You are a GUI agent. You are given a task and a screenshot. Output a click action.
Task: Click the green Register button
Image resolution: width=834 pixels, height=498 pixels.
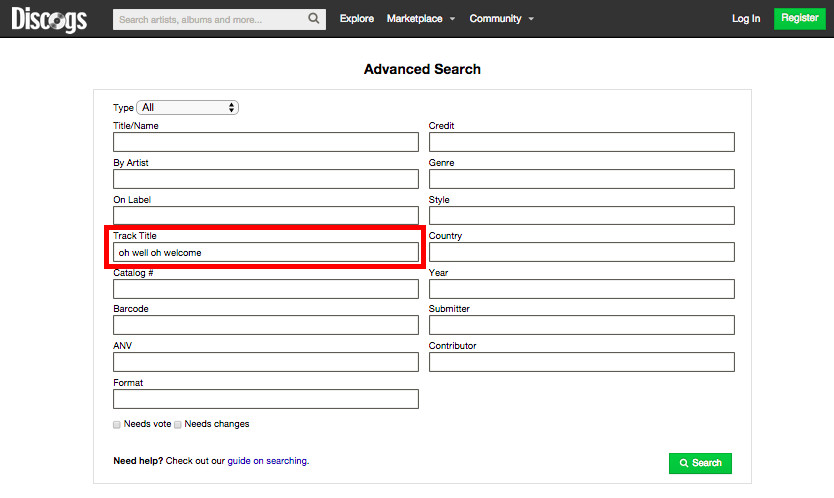799,18
